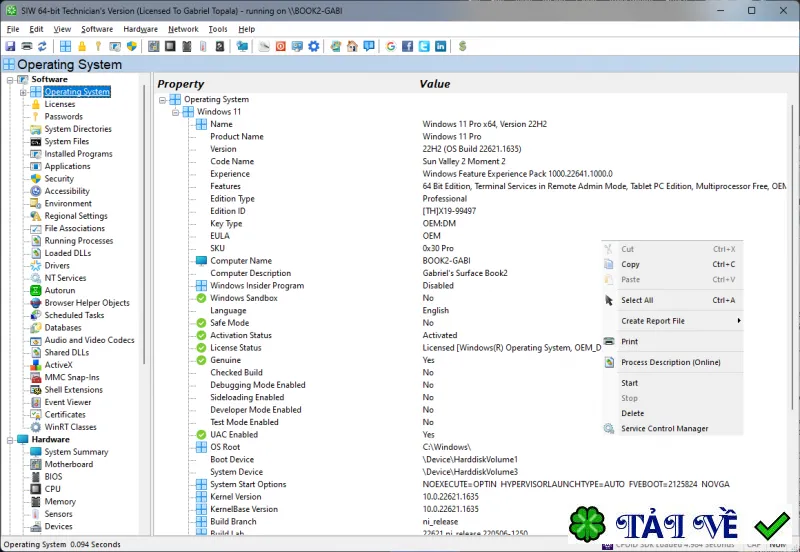Click the Facebook toolbar icon
800x552 pixels.
(x=407, y=46)
